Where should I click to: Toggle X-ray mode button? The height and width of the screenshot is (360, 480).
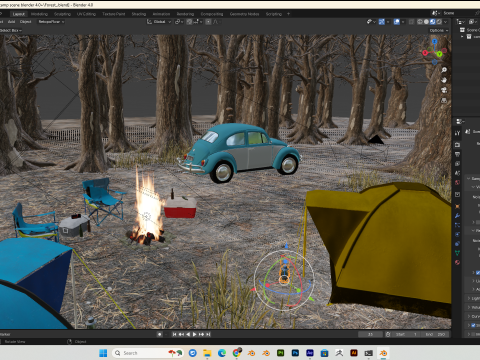click(x=411, y=22)
